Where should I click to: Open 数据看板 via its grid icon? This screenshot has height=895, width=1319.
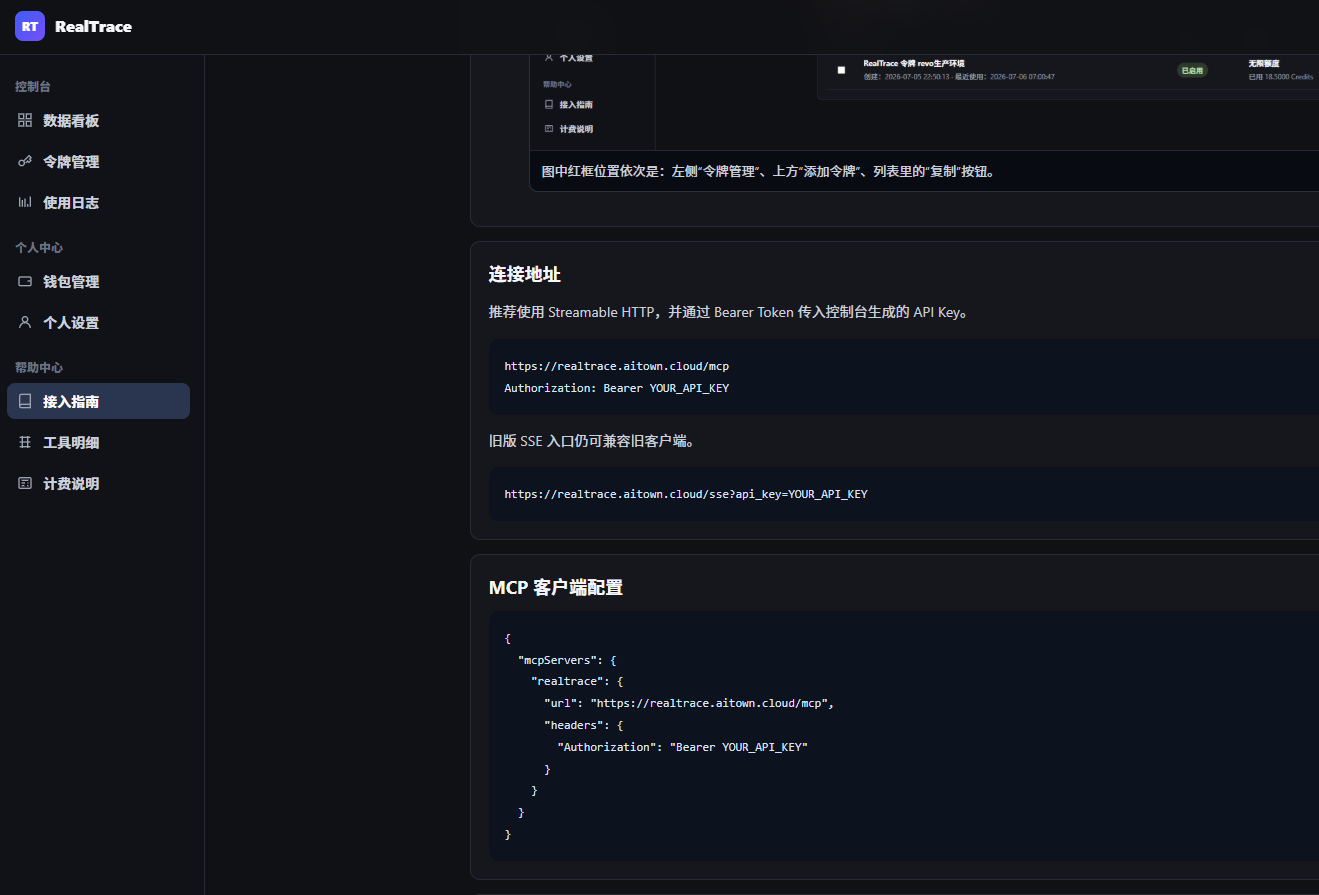coord(25,120)
